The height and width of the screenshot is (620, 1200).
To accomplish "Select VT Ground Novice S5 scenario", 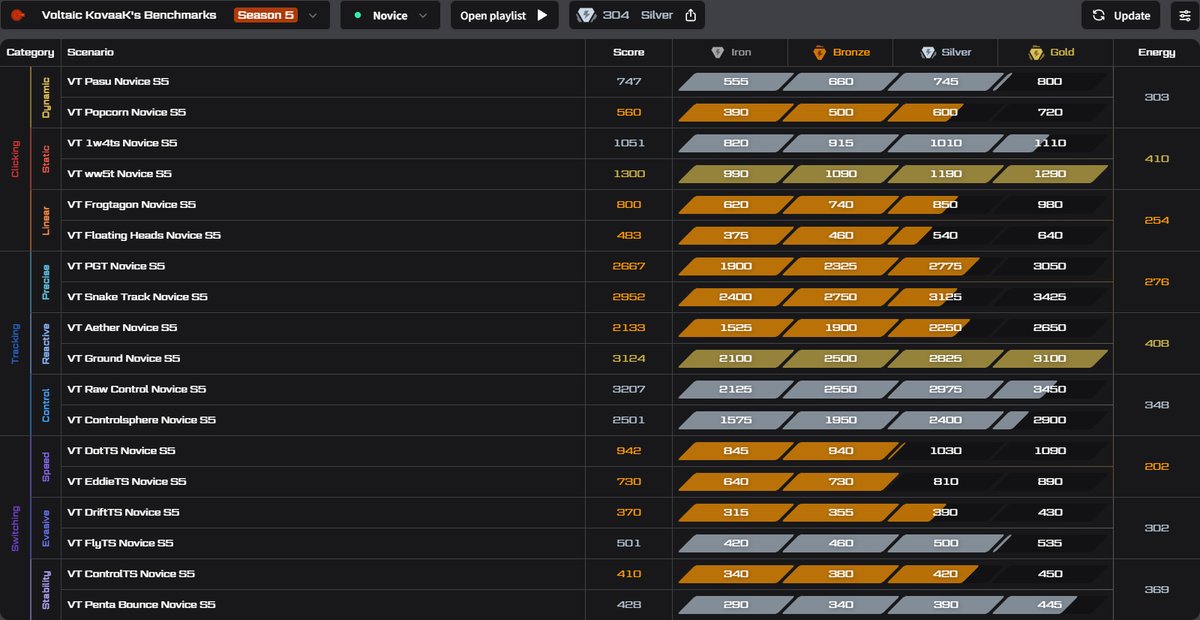I will [123, 359].
